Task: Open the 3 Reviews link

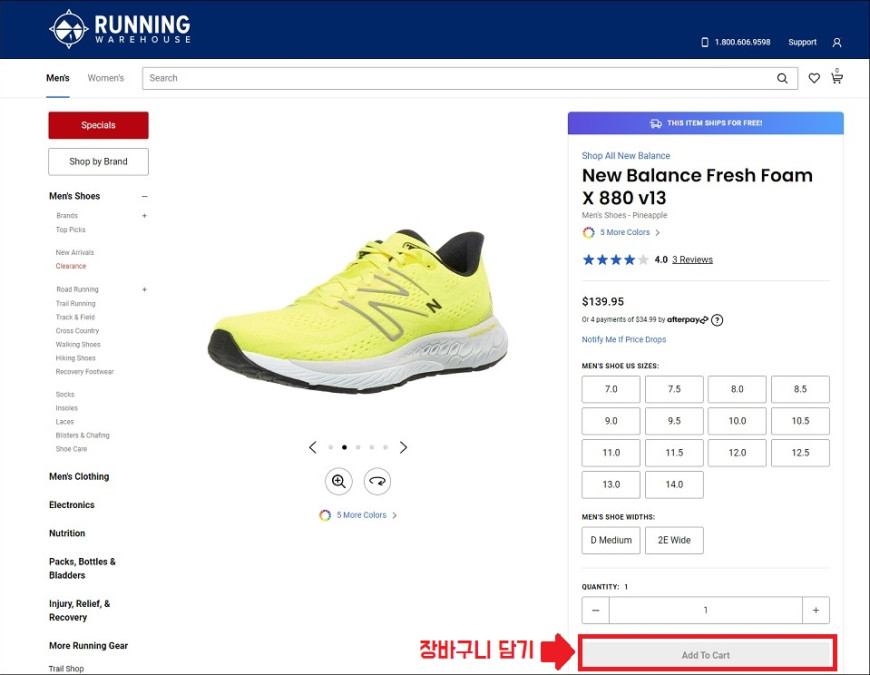Action: 692,260
